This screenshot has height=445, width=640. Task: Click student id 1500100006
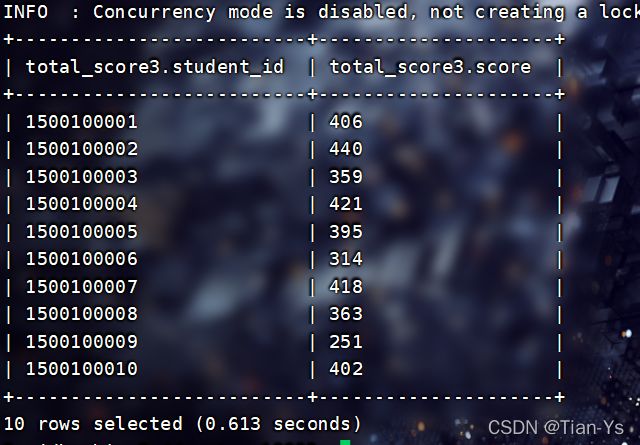coord(82,259)
